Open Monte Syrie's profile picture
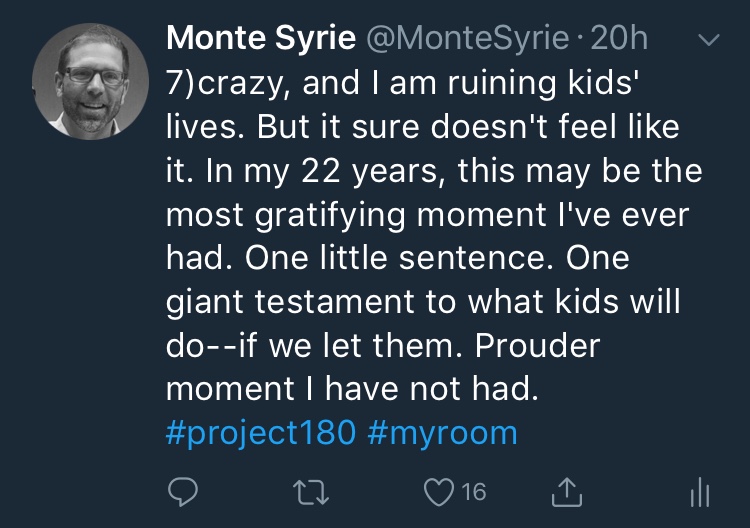This screenshot has height=528, width=750. 85,81
